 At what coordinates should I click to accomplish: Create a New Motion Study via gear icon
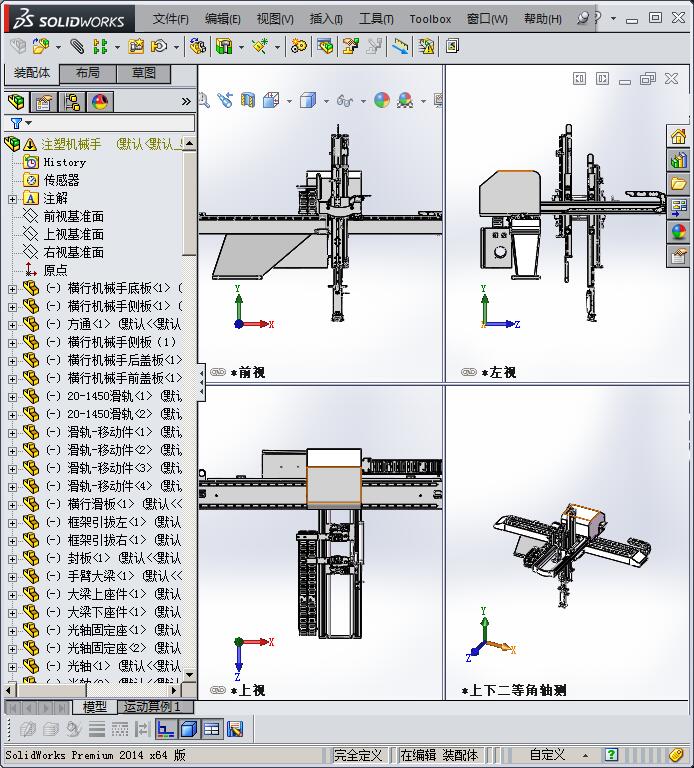tap(299, 47)
